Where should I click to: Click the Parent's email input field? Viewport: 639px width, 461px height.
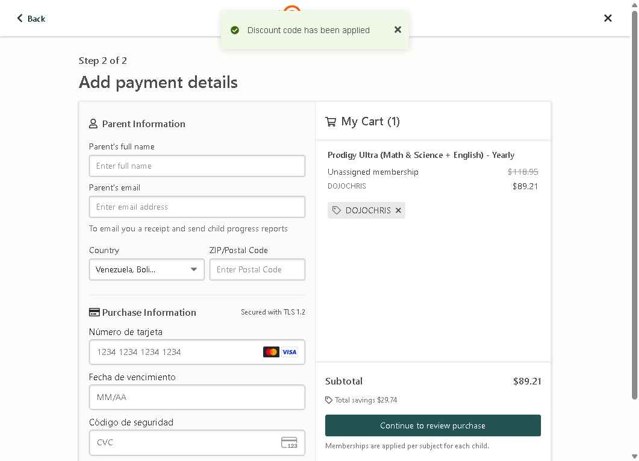[197, 207]
